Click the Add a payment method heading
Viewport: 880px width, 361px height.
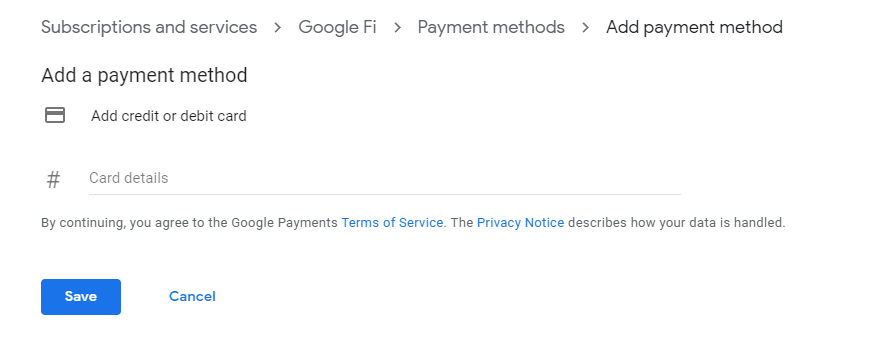(x=144, y=75)
